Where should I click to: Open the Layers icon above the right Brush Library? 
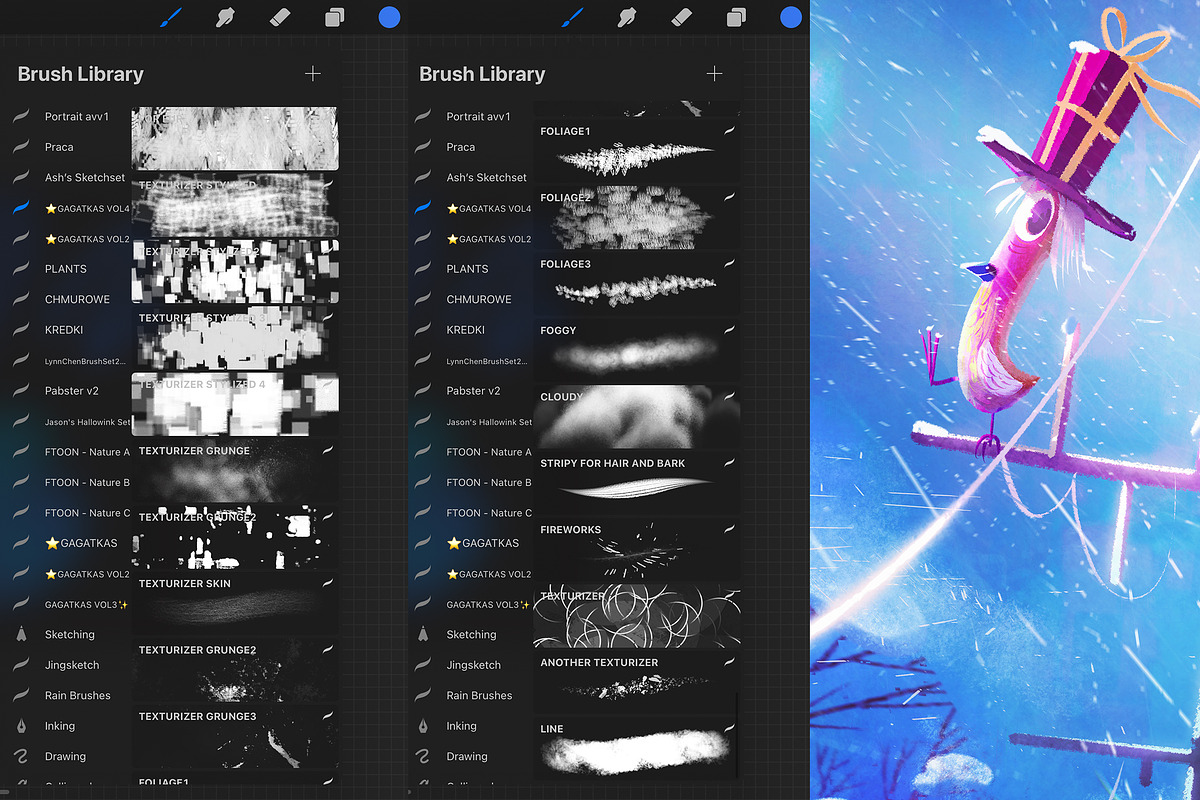(x=737, y=17)
